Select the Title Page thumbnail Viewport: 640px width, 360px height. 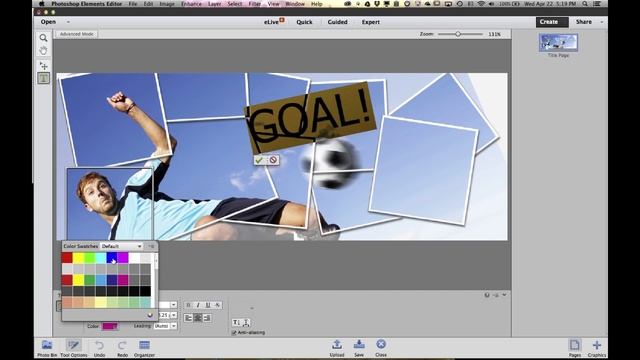pos(558,43)
